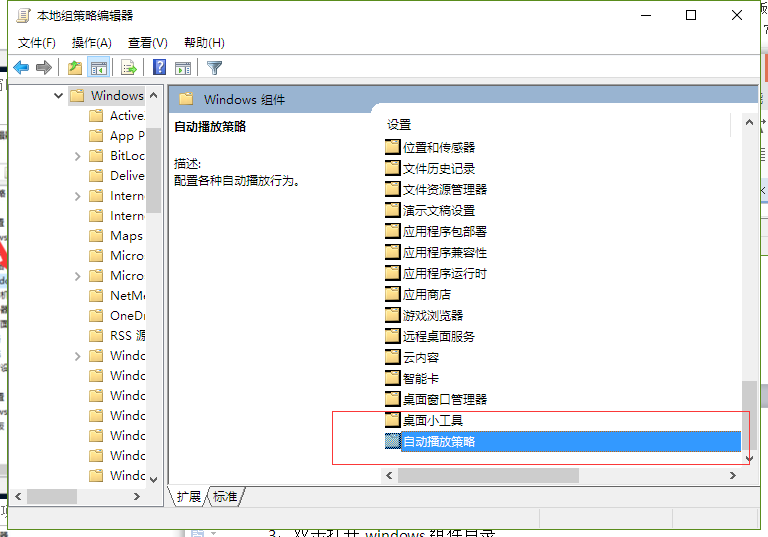The image size is (768, 537).
Task: Click folder icon of 文件历史记录
Action: [x=392, y=168]
